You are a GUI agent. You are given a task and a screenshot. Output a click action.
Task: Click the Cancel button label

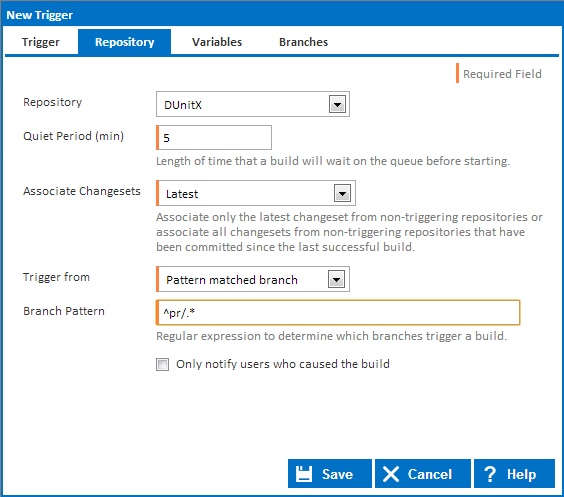click(x=430, y=474)
